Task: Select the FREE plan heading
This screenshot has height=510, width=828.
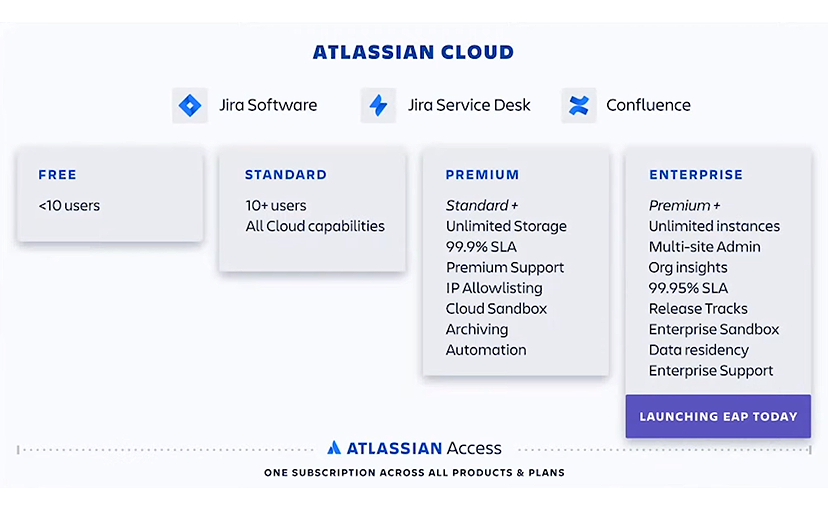Action: pyautogui.click(x=58, y=175)
